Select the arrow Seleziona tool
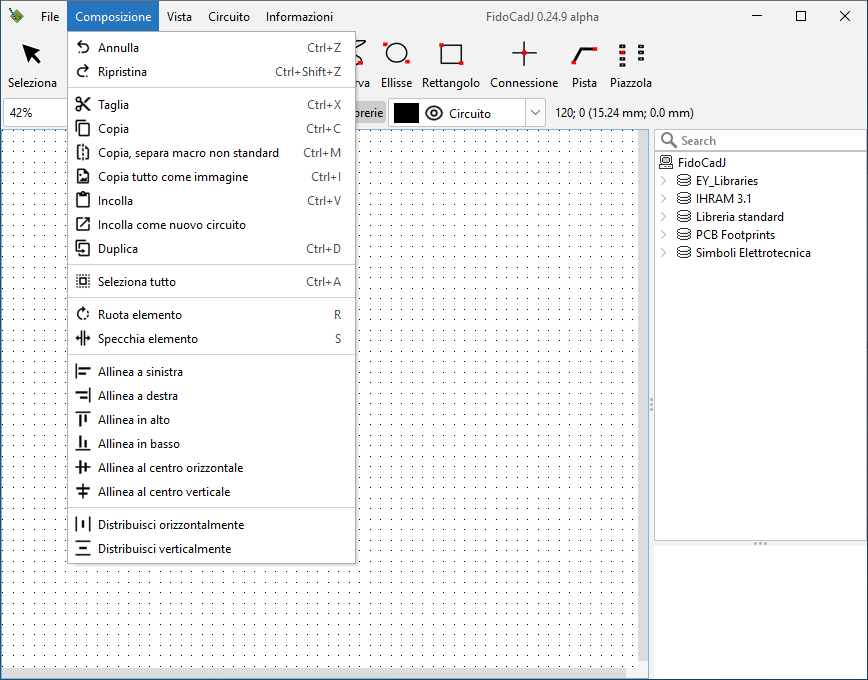This screenshot has height=680, width=868. [32, 63]
